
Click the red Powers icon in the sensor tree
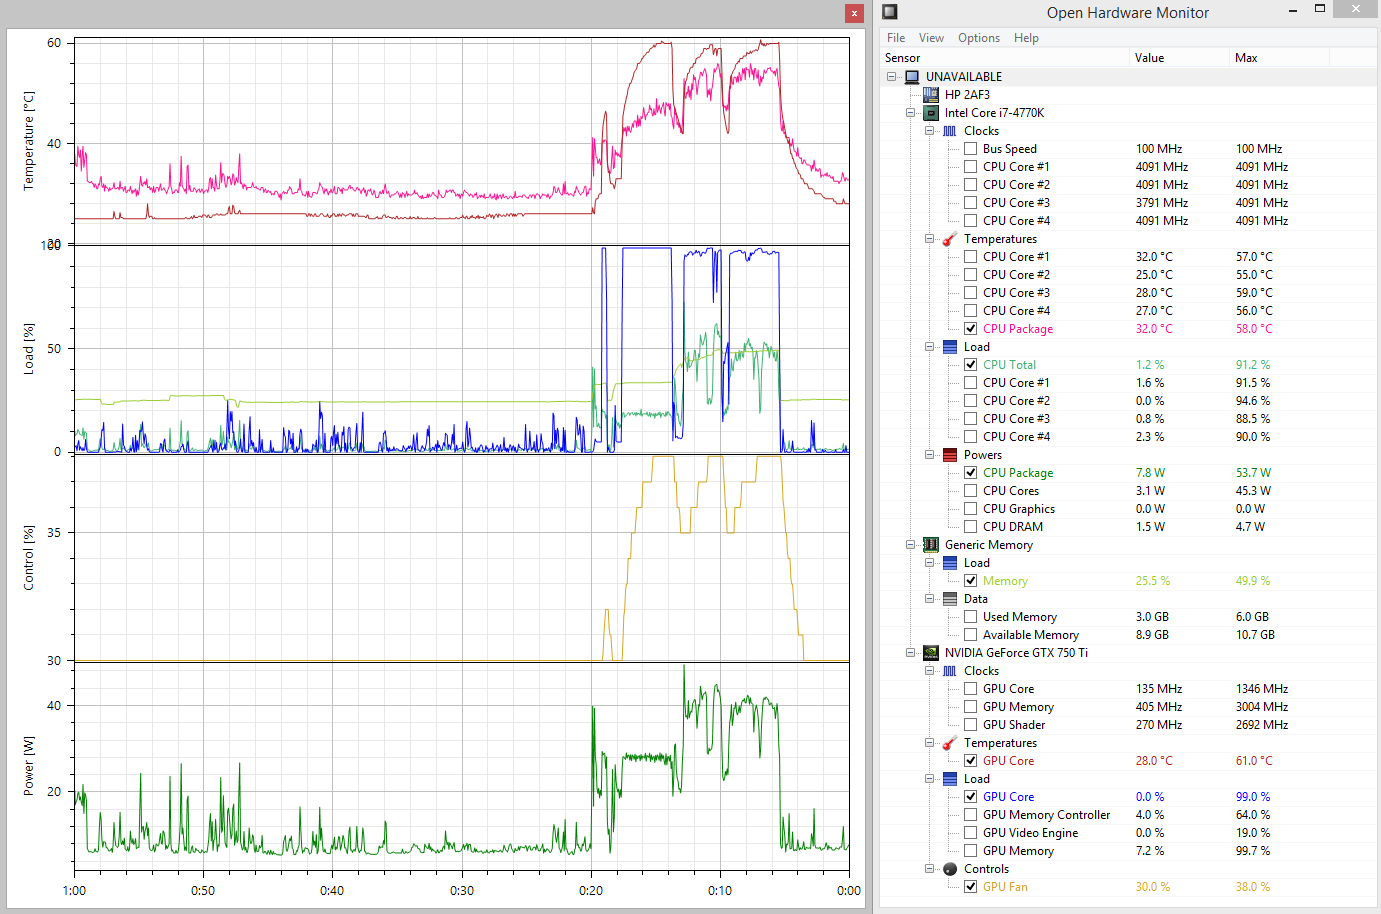[x=949, y=454]
